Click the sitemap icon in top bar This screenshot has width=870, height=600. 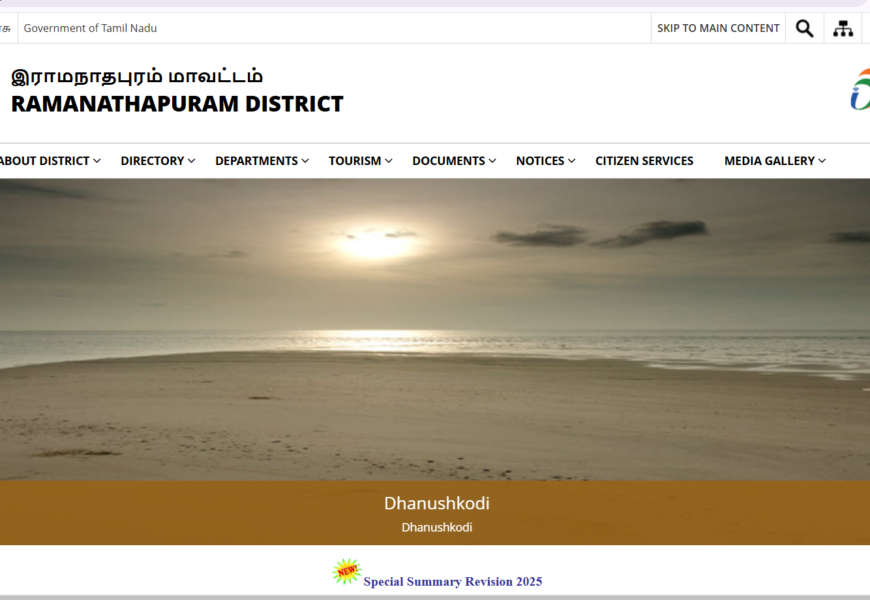coord(843,28)
